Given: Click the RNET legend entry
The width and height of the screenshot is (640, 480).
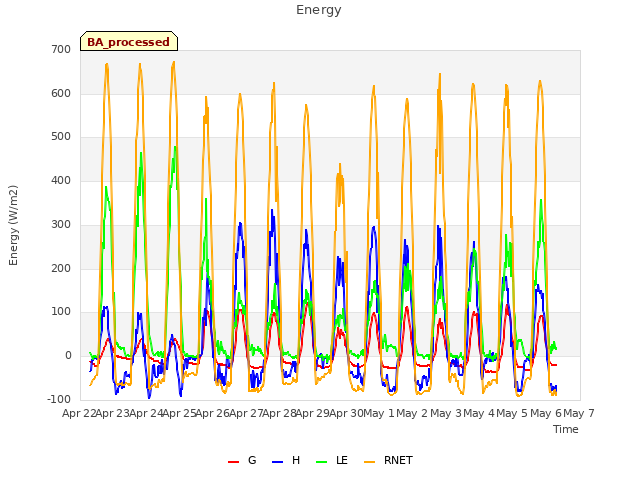Looking at the screenshot, I should pos(388,460).
